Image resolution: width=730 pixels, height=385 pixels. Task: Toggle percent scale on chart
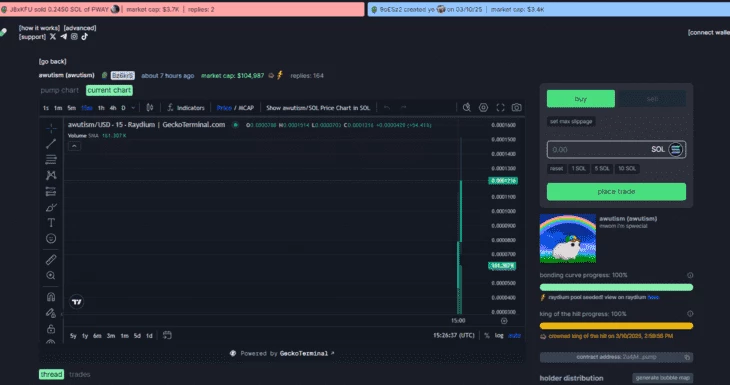click(487, 335)
